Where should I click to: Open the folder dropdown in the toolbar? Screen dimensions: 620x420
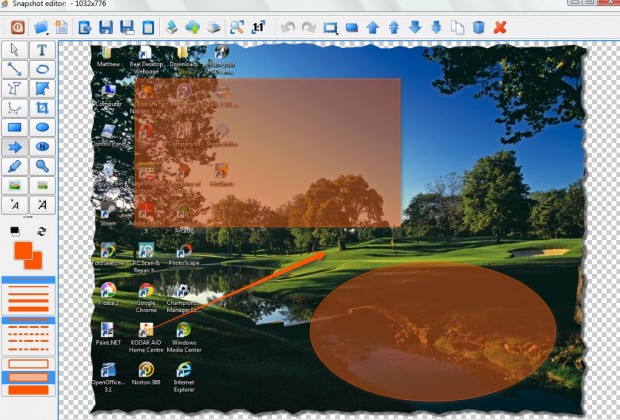coord(41,28)
